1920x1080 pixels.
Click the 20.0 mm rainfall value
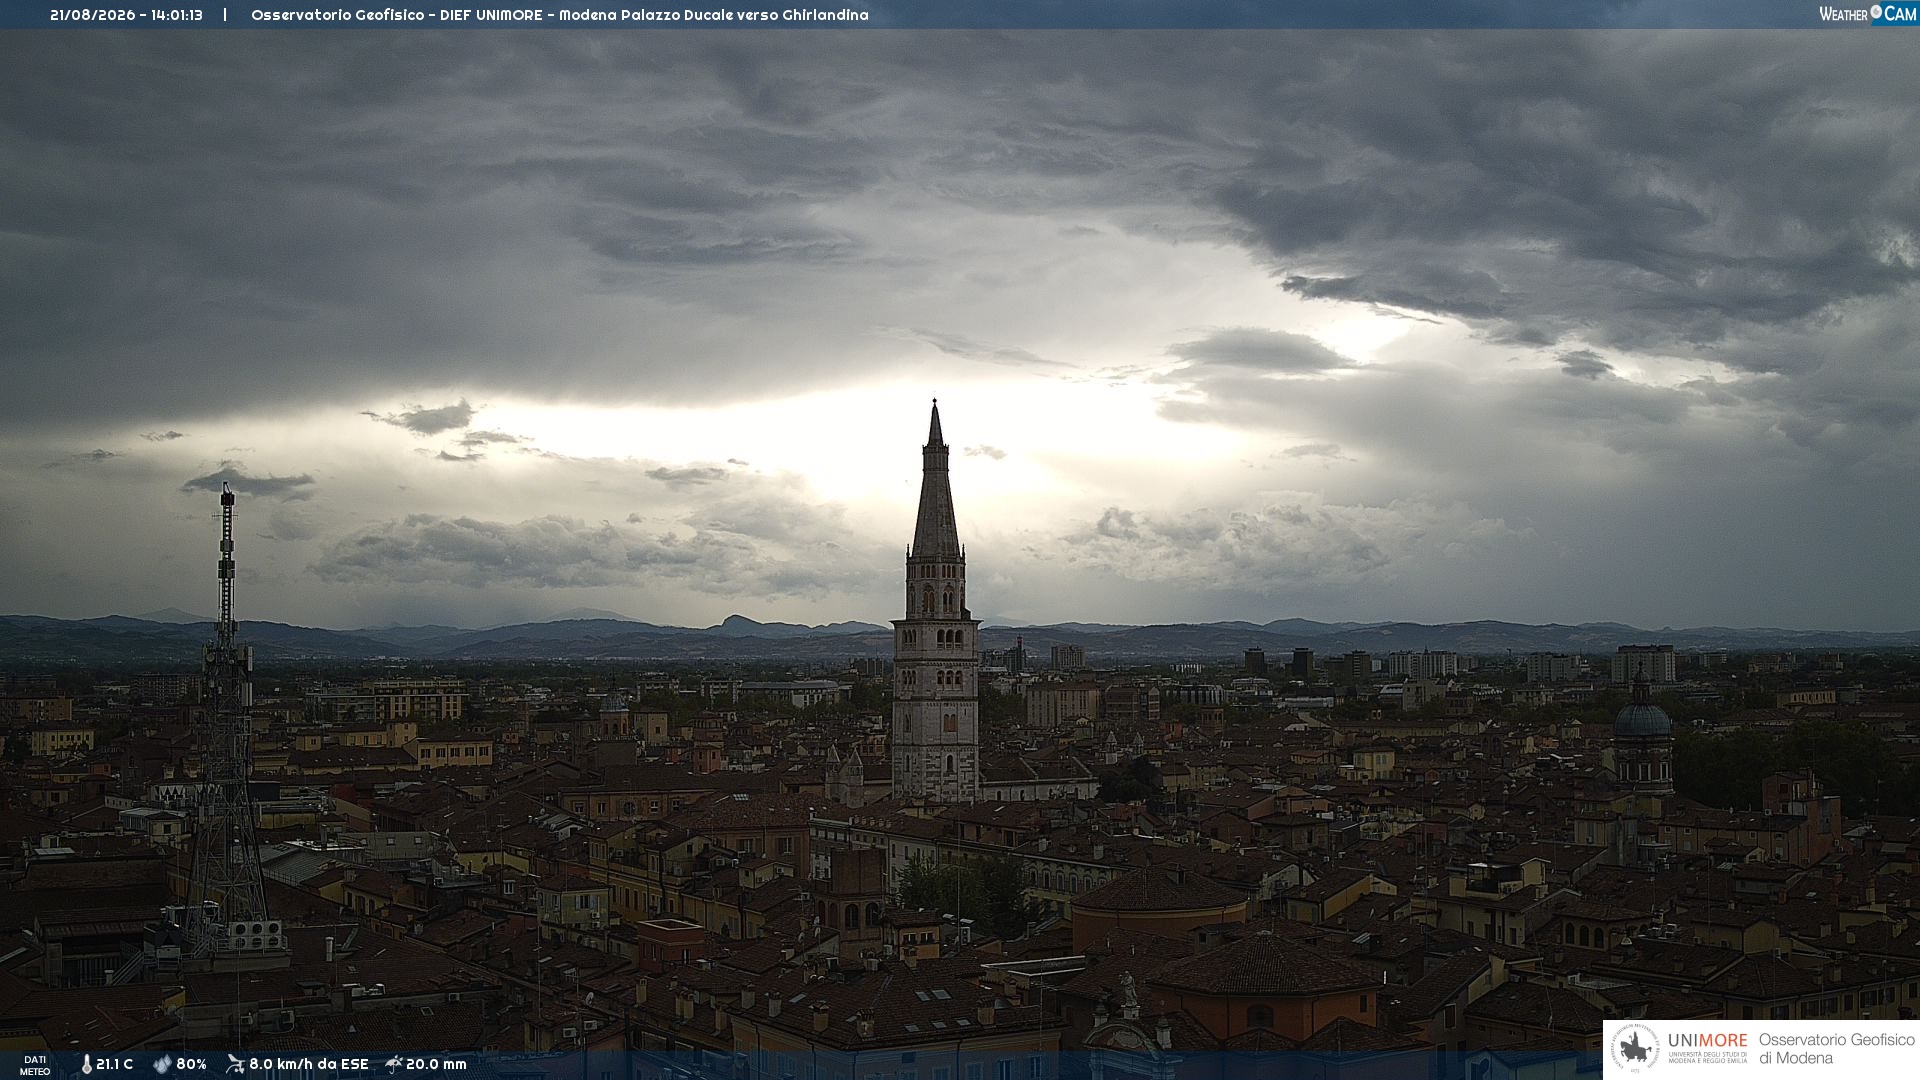[x=436, y=1064]
